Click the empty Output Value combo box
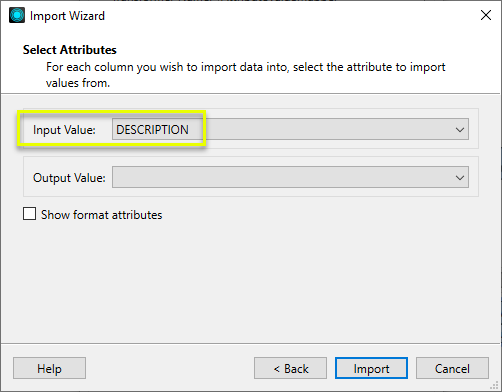The image size is (502, 392). click(290, 177)
